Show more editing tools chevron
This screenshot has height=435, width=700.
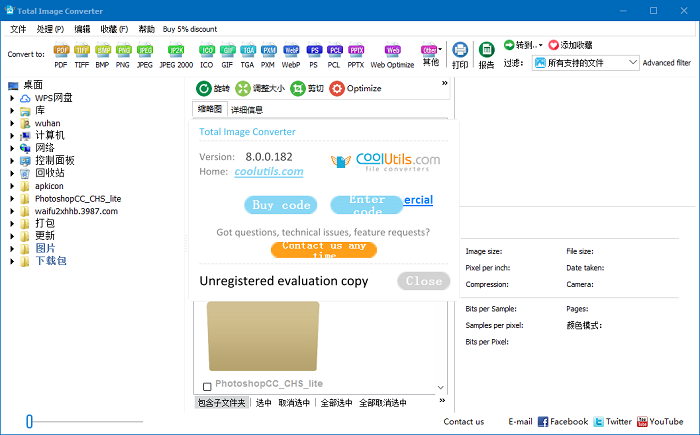click(445, 83)
